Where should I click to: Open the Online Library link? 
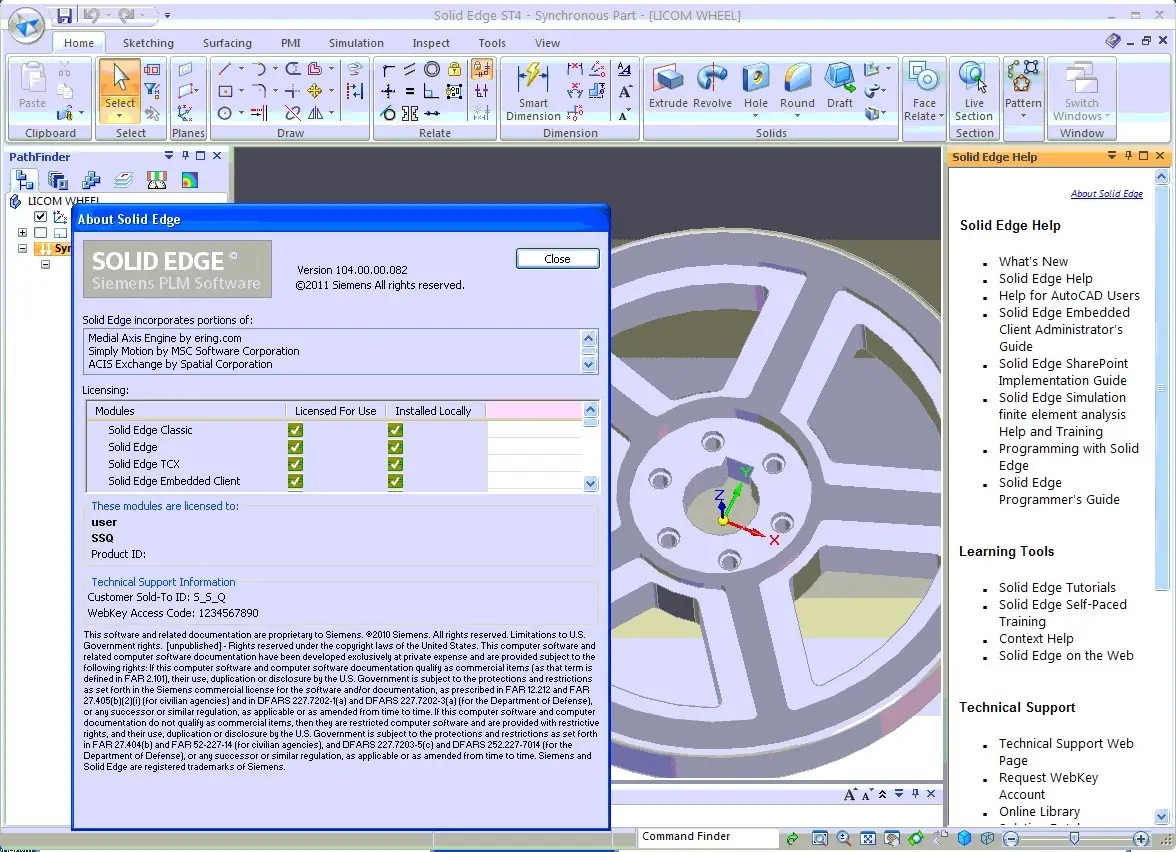1039,812
